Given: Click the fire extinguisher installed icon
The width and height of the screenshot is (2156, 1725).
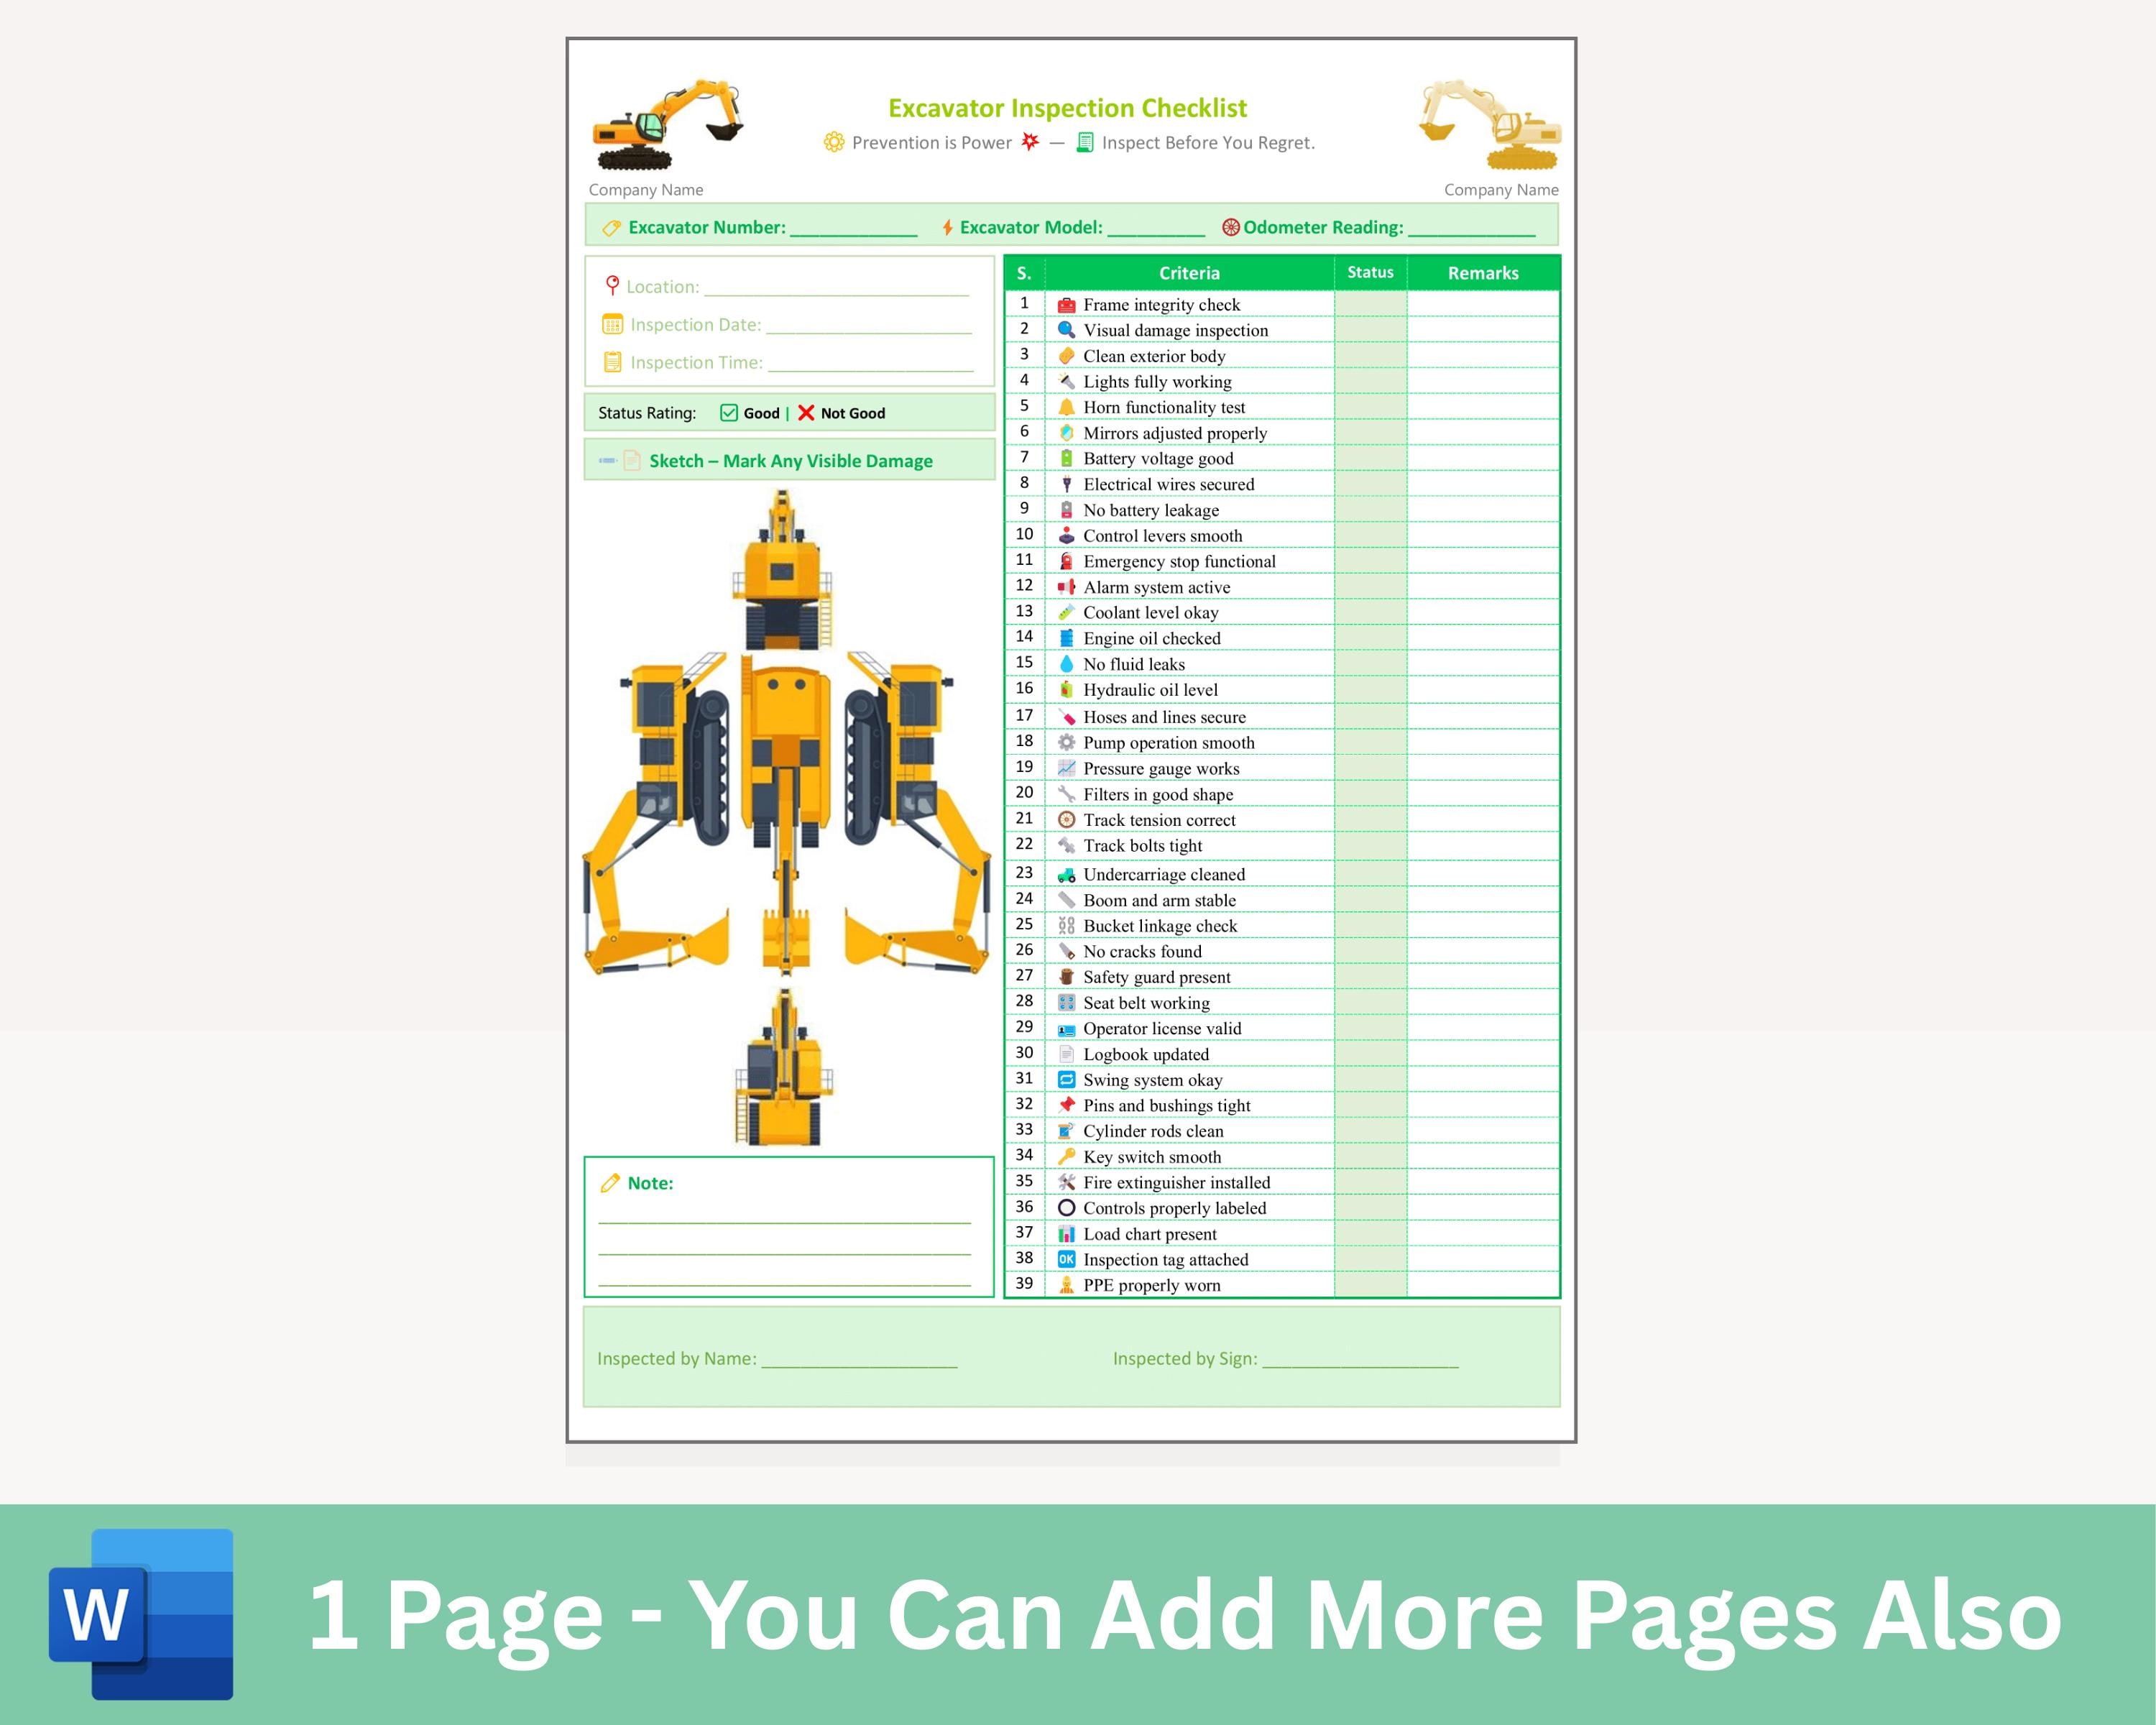Looking at the screenshot, I should pos(1066,1182).
